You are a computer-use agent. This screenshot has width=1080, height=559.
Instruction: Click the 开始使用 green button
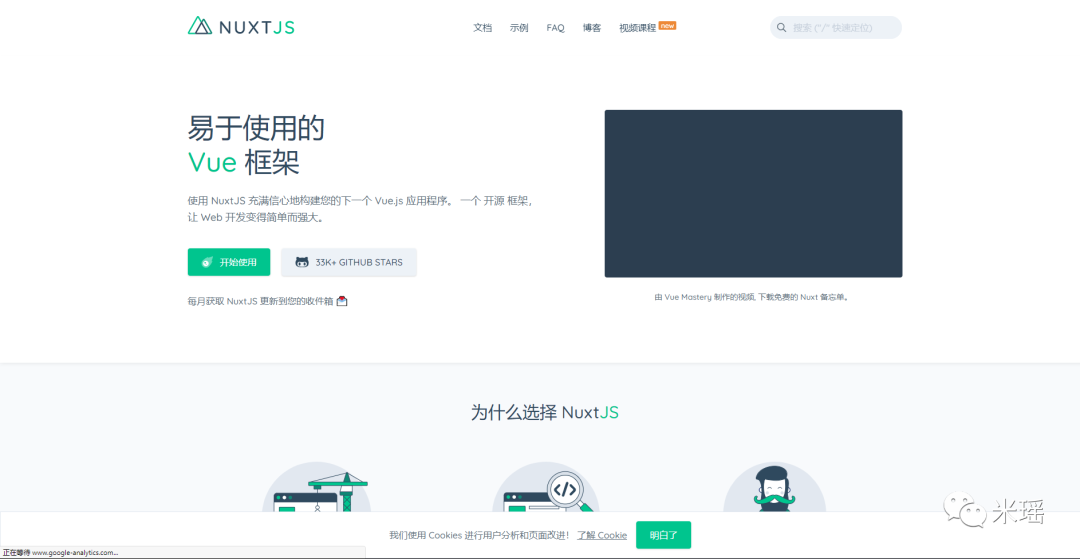(x=229, y=262)
